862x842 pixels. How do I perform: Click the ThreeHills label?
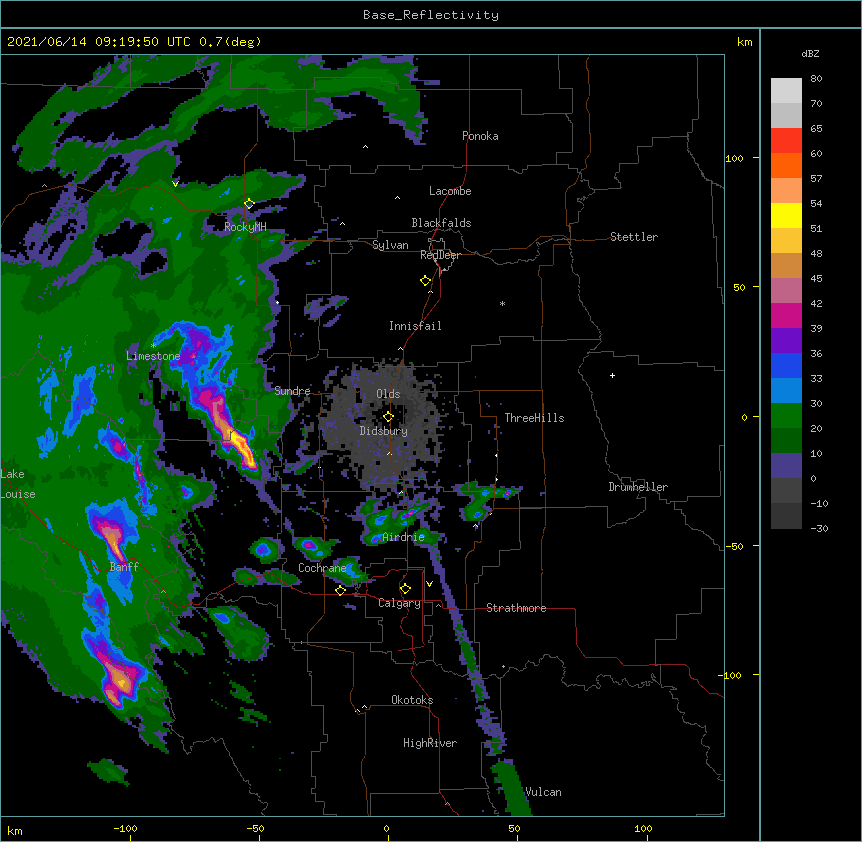534,418
